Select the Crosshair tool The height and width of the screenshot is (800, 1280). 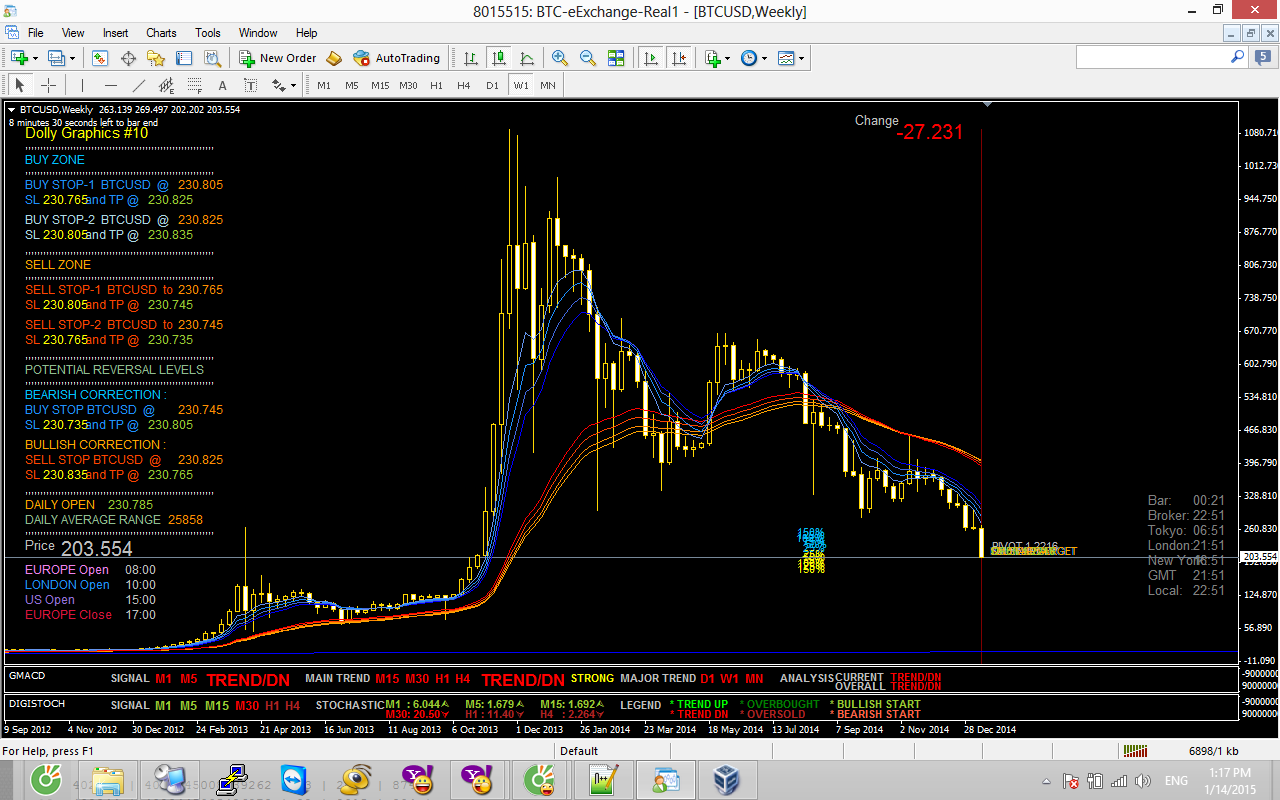(x=48, y=85)
